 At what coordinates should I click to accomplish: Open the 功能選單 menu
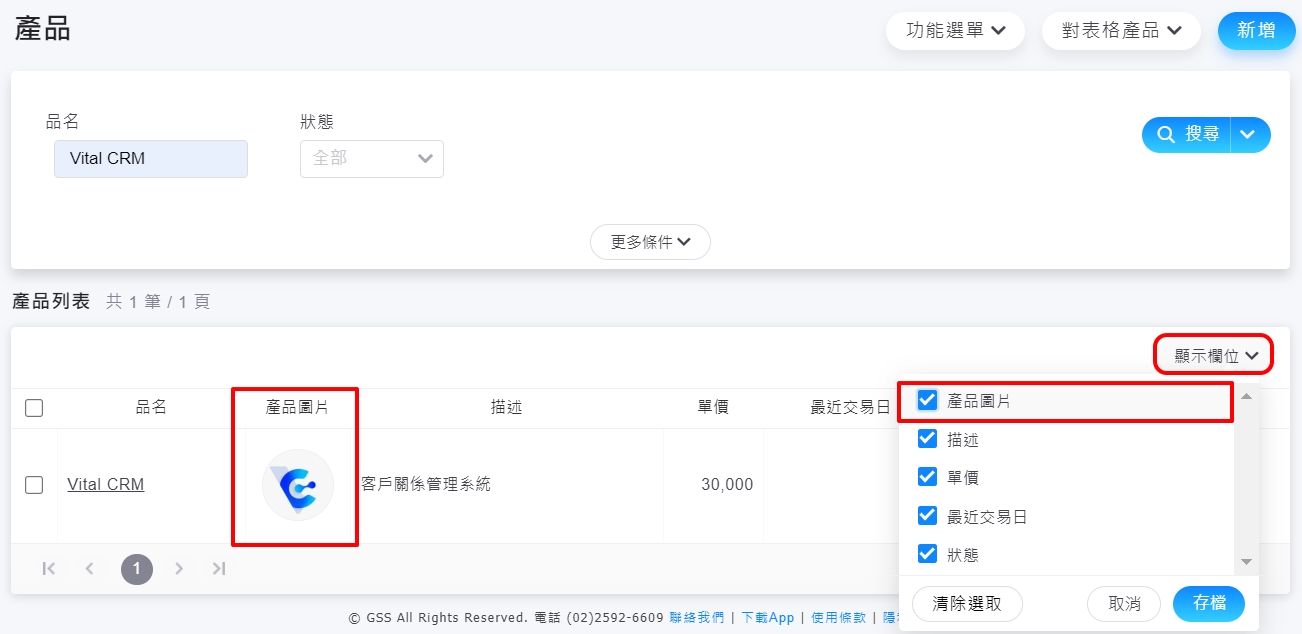pyautogui.click(x=955, y=31)
